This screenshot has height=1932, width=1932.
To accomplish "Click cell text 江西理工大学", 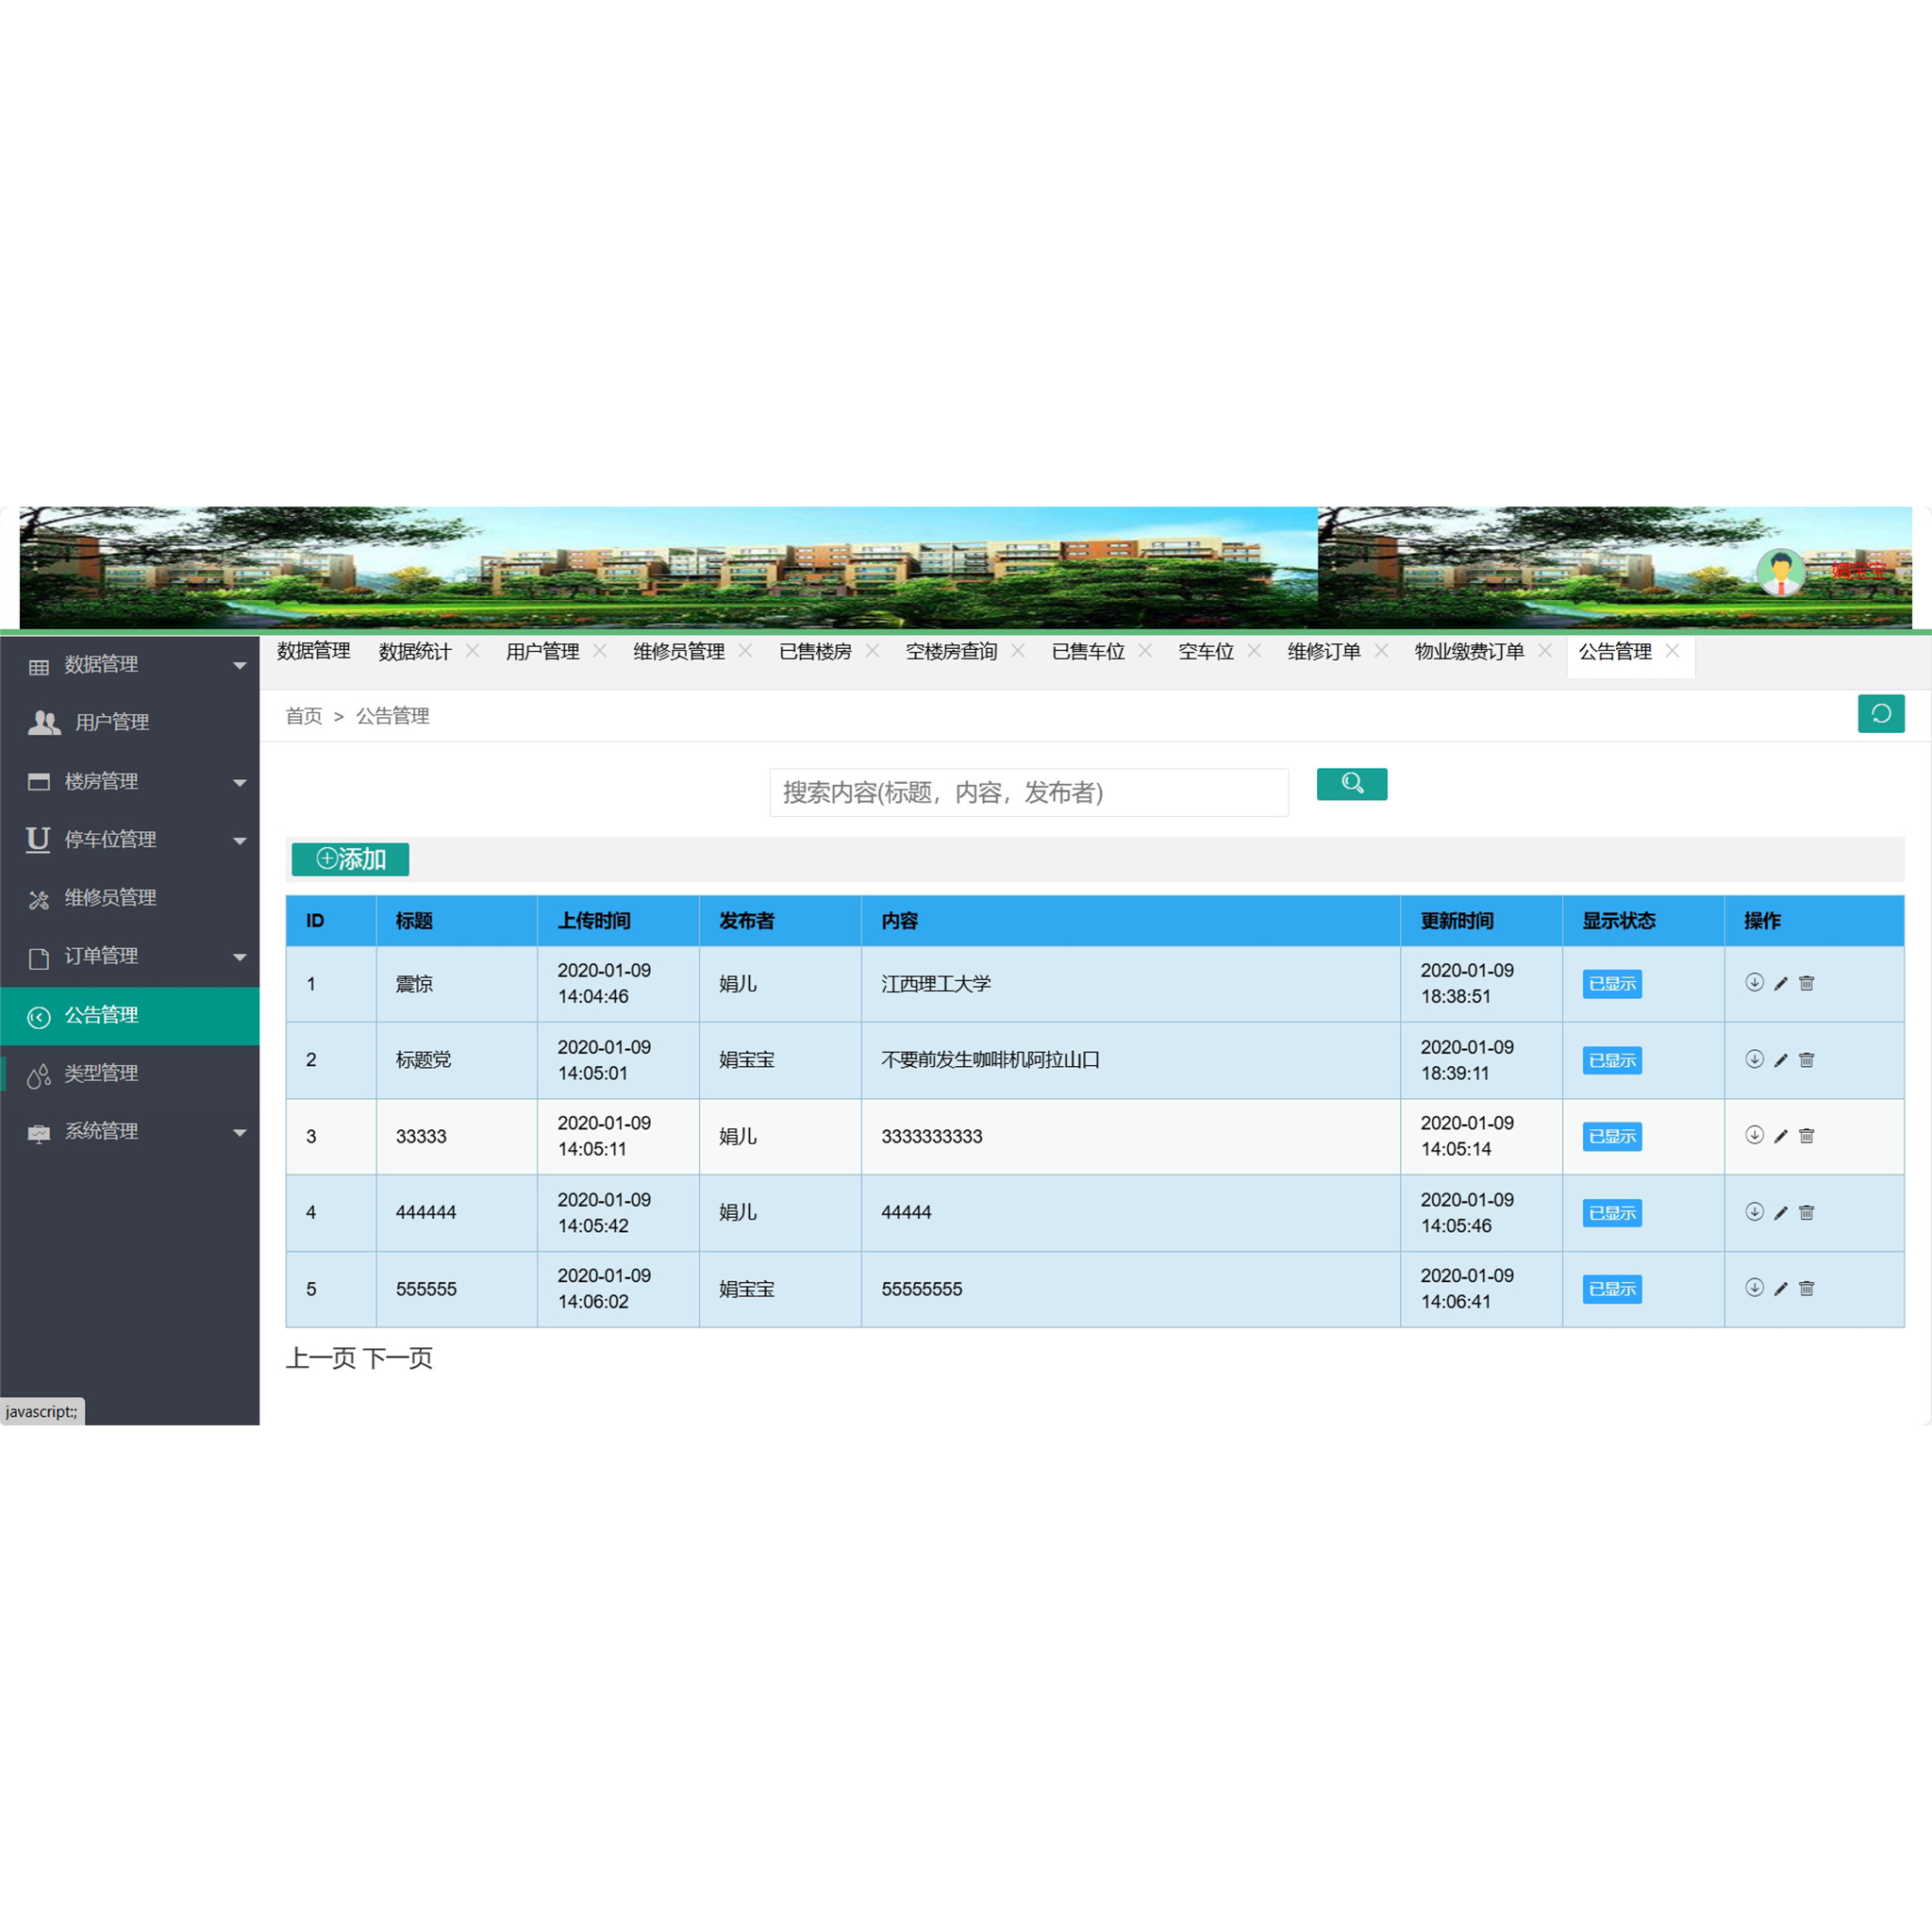I will (936, 984).
